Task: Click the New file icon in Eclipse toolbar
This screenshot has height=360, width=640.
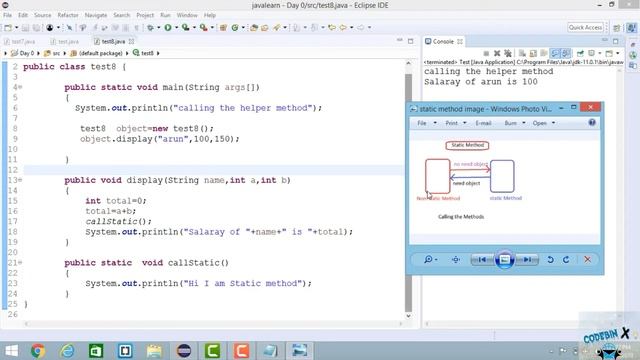Action: click(8, 27)
